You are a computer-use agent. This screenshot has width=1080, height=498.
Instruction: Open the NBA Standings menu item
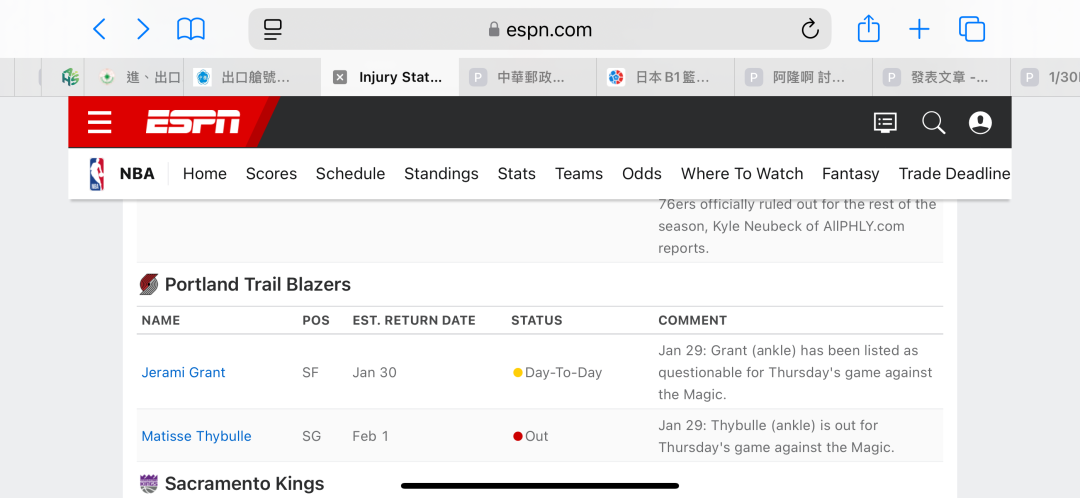tap(441, 174)
